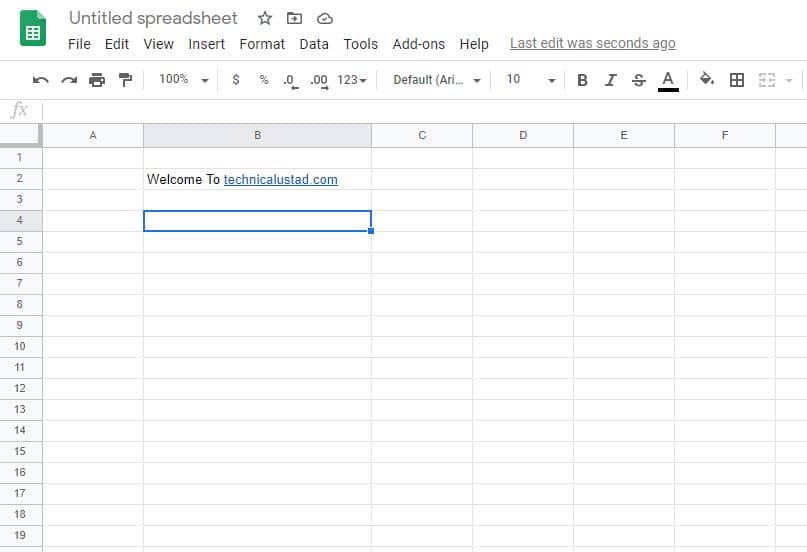This screenshot has width=807, height=552.
Task: Click the Undo arrow
Action: click(40, 80)
